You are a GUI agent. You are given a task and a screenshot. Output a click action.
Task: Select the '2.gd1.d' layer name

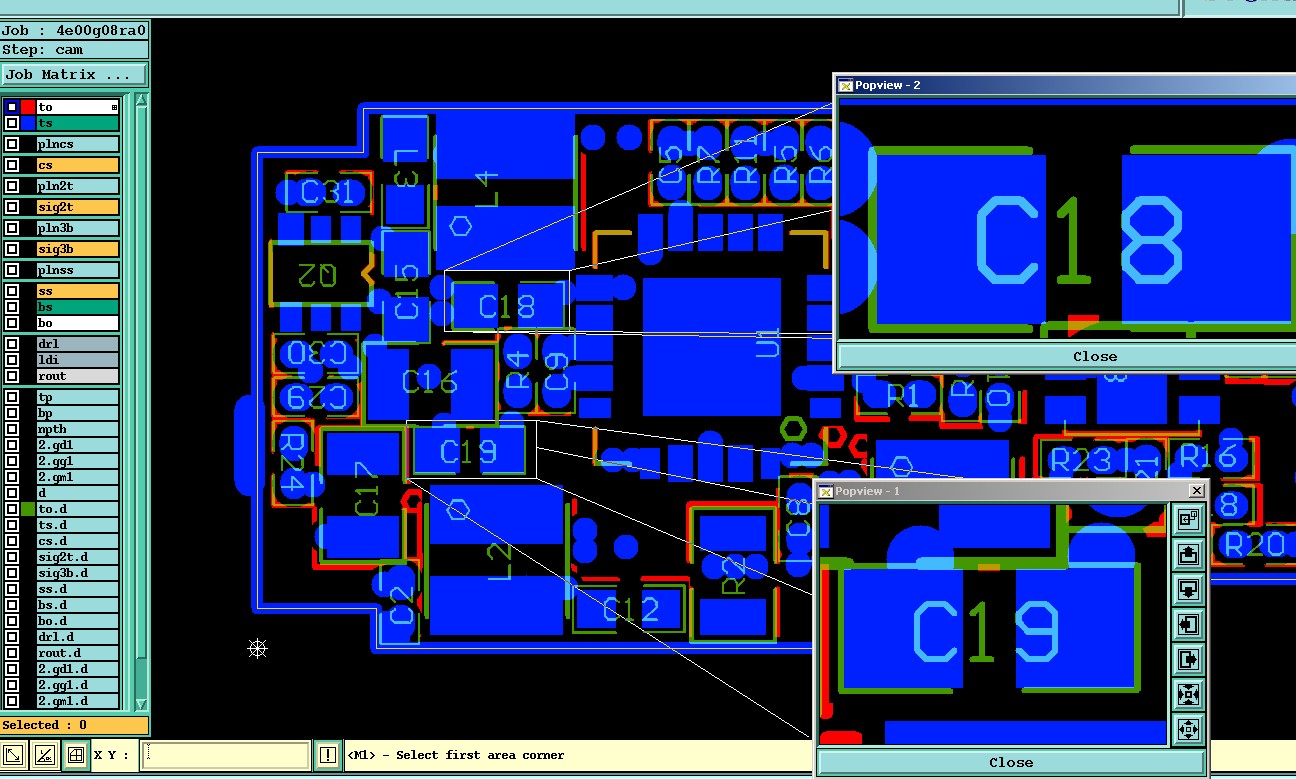click(78, 669)
